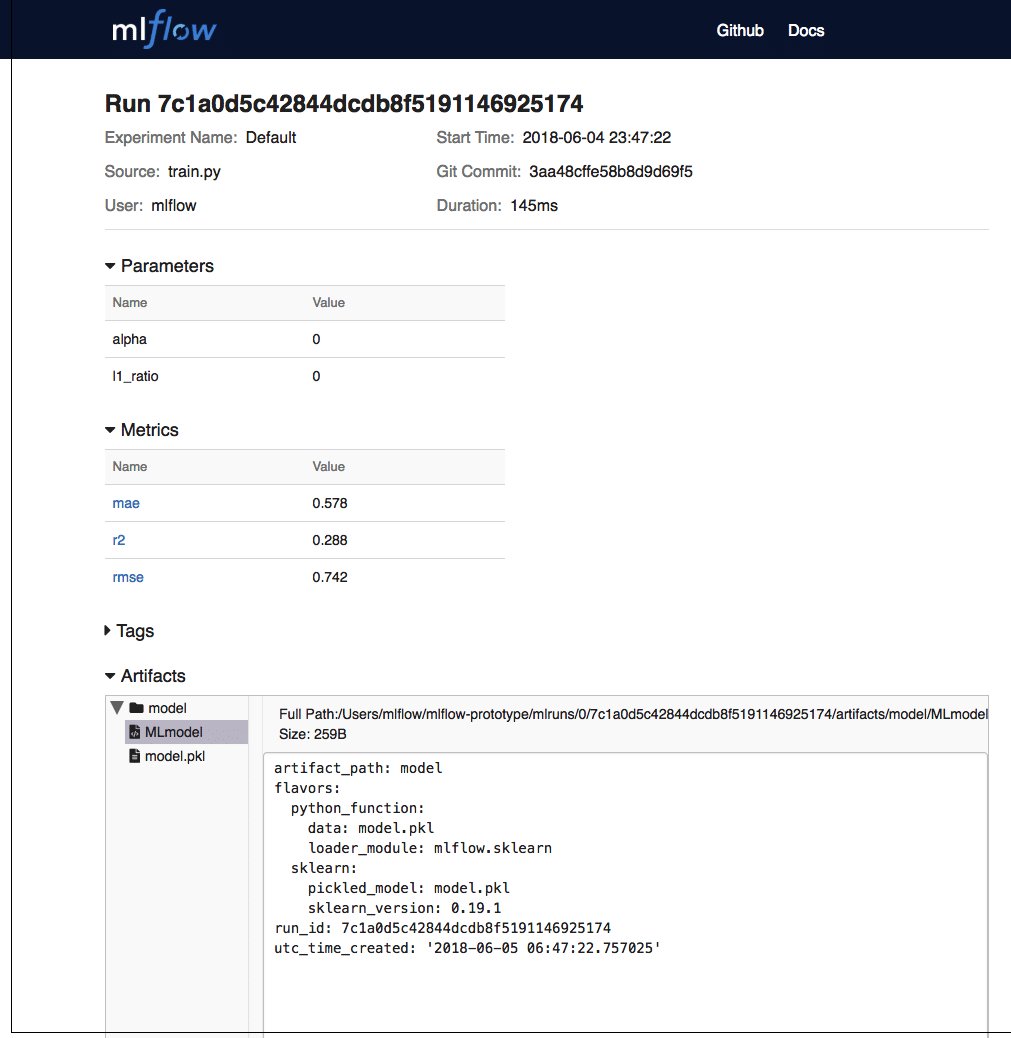Open the r2 metric link
The height and width of the screenshot is (1038, 1011).
point(119,540)
